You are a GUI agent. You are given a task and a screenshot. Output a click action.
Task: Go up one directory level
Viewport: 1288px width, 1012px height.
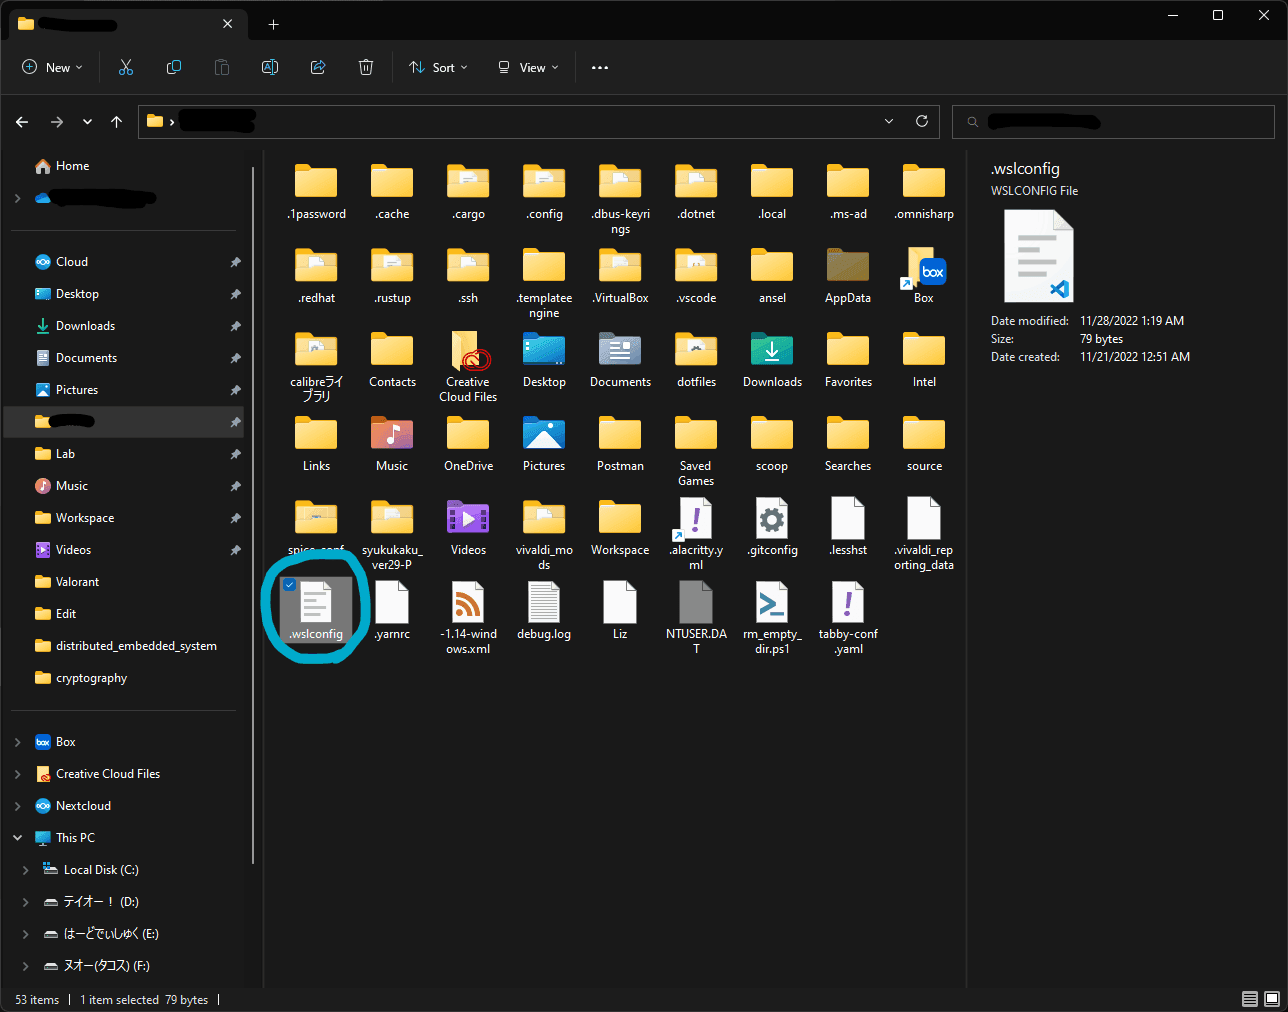tap(117, 122)
